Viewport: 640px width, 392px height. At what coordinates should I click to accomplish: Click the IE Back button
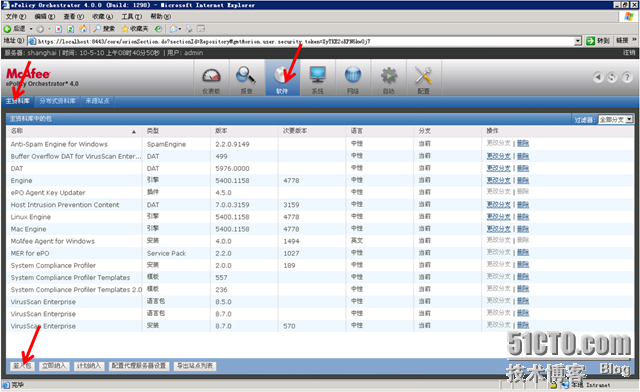pyautogui.click(x=15, y=29)
